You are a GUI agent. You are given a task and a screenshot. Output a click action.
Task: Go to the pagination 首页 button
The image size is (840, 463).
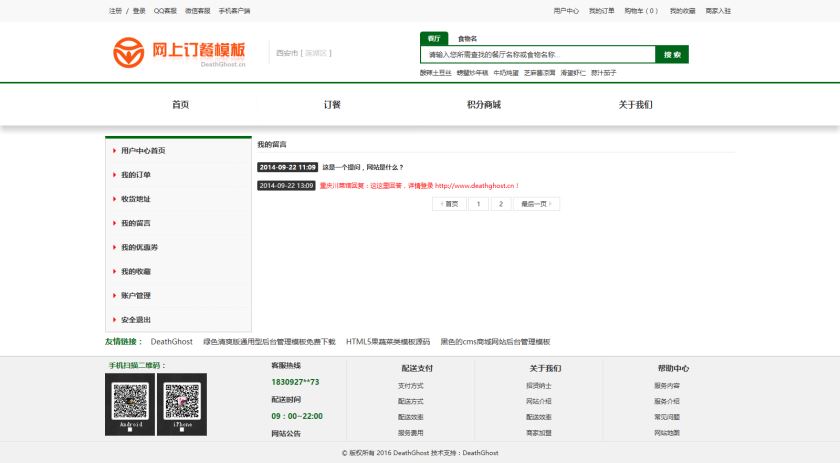click(x=449, y=204)
